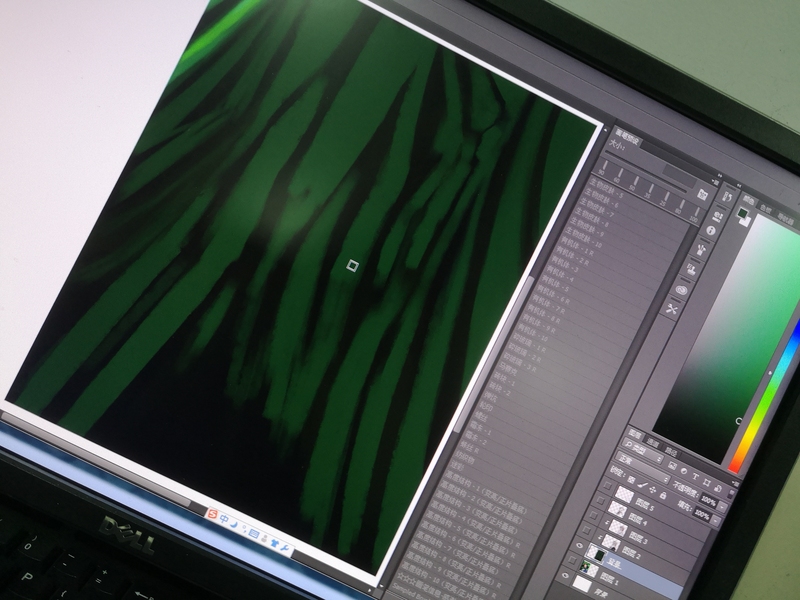
Task: Lock position move-arrows icon
Action: click(x=653, y=490)
